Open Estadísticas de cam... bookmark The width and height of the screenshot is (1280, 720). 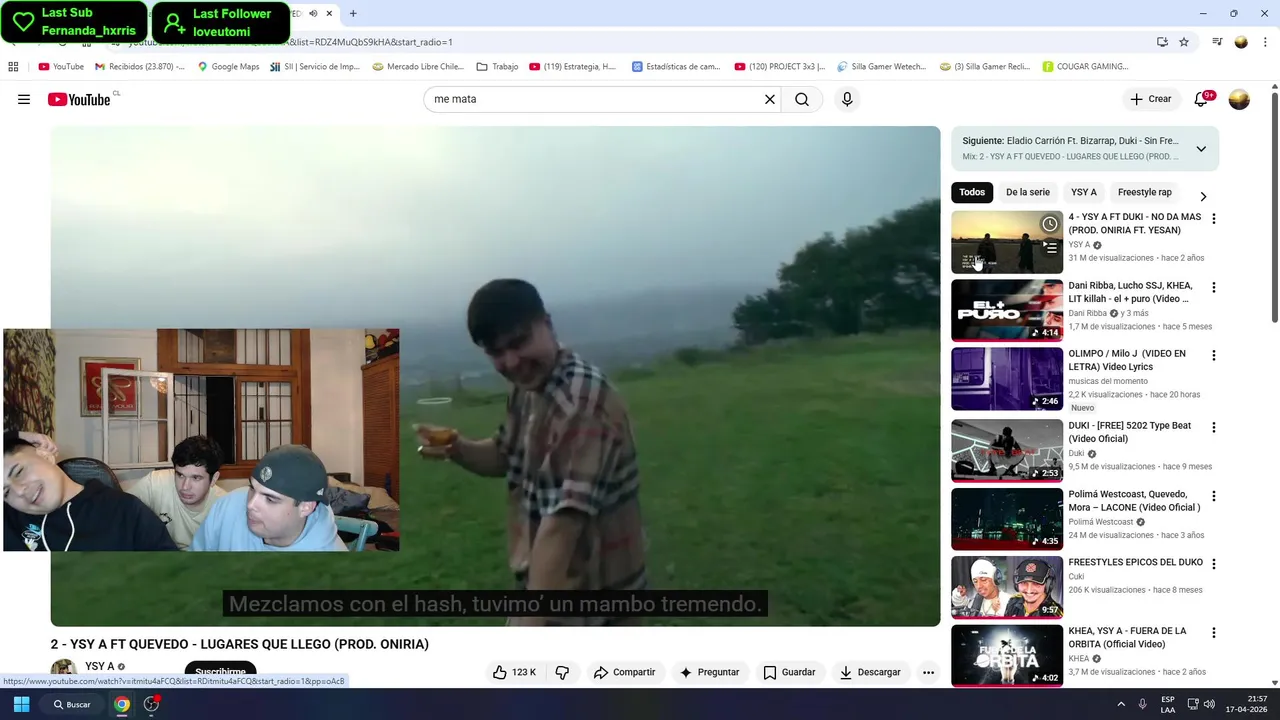(676, 67)
